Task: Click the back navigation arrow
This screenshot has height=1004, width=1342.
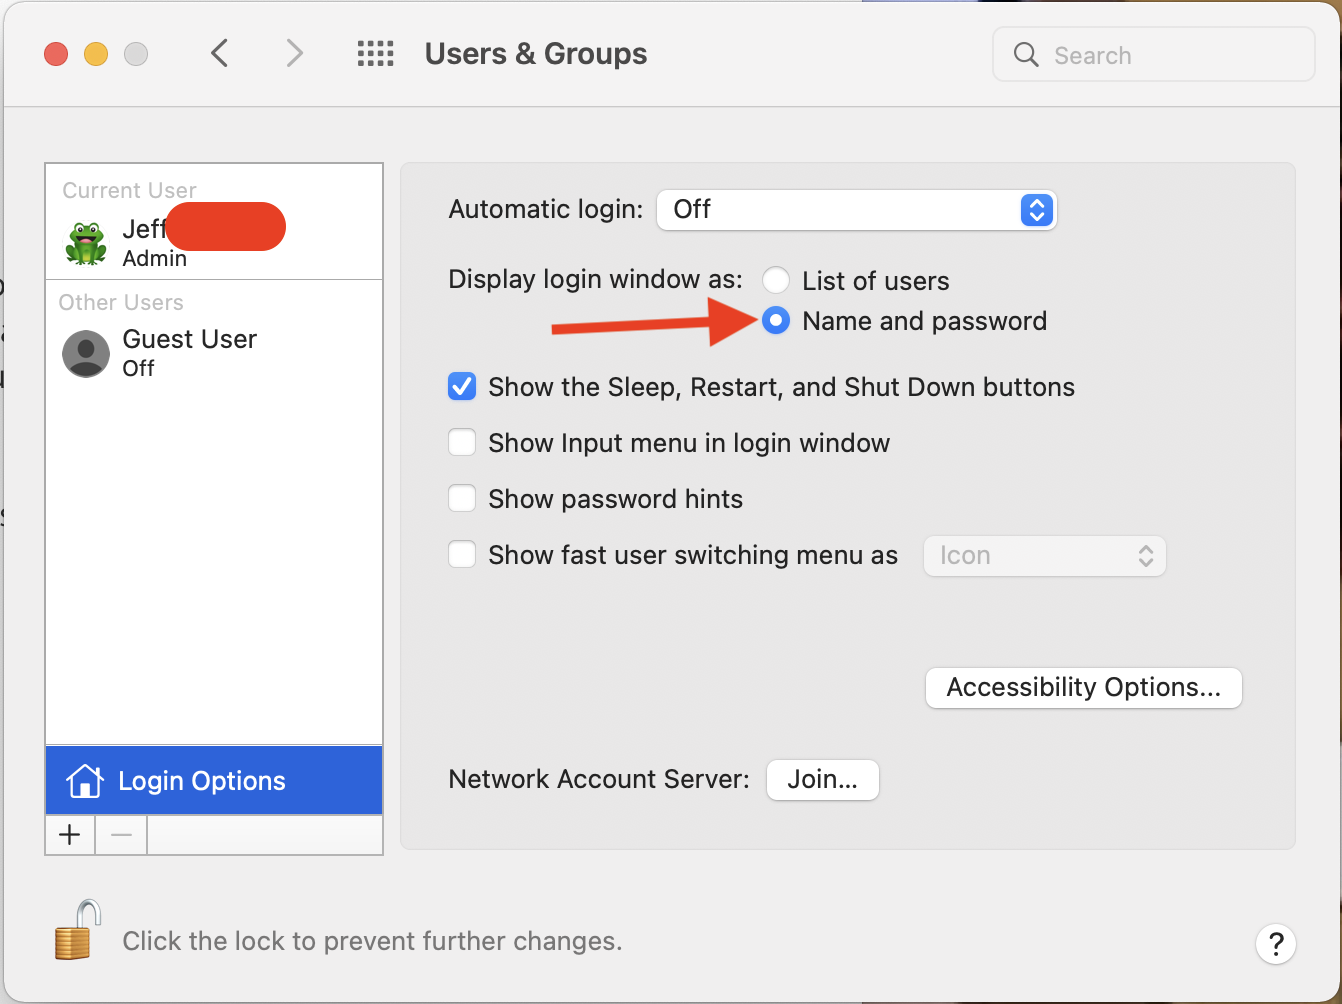Action: pos(220,53)
